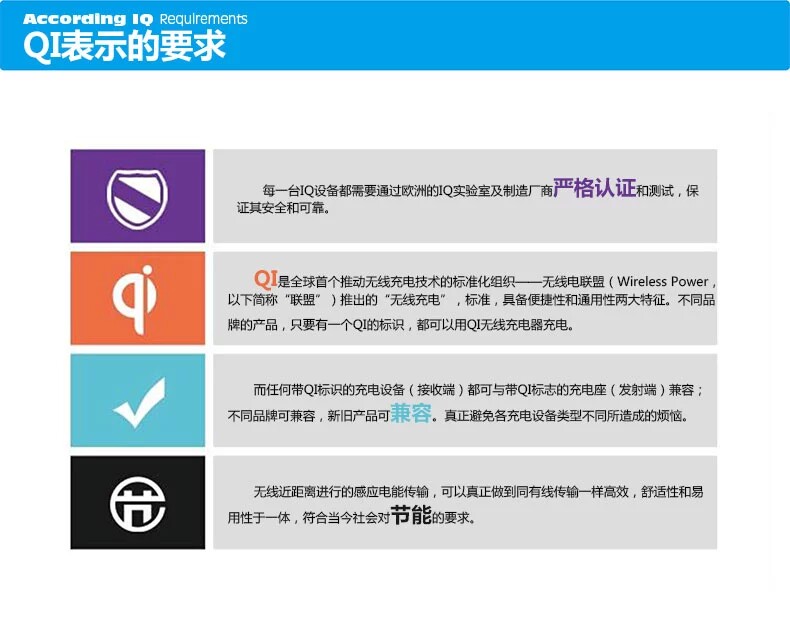Click the line starting 用性于一体，符合当今社会对

(x=352, y=516)
